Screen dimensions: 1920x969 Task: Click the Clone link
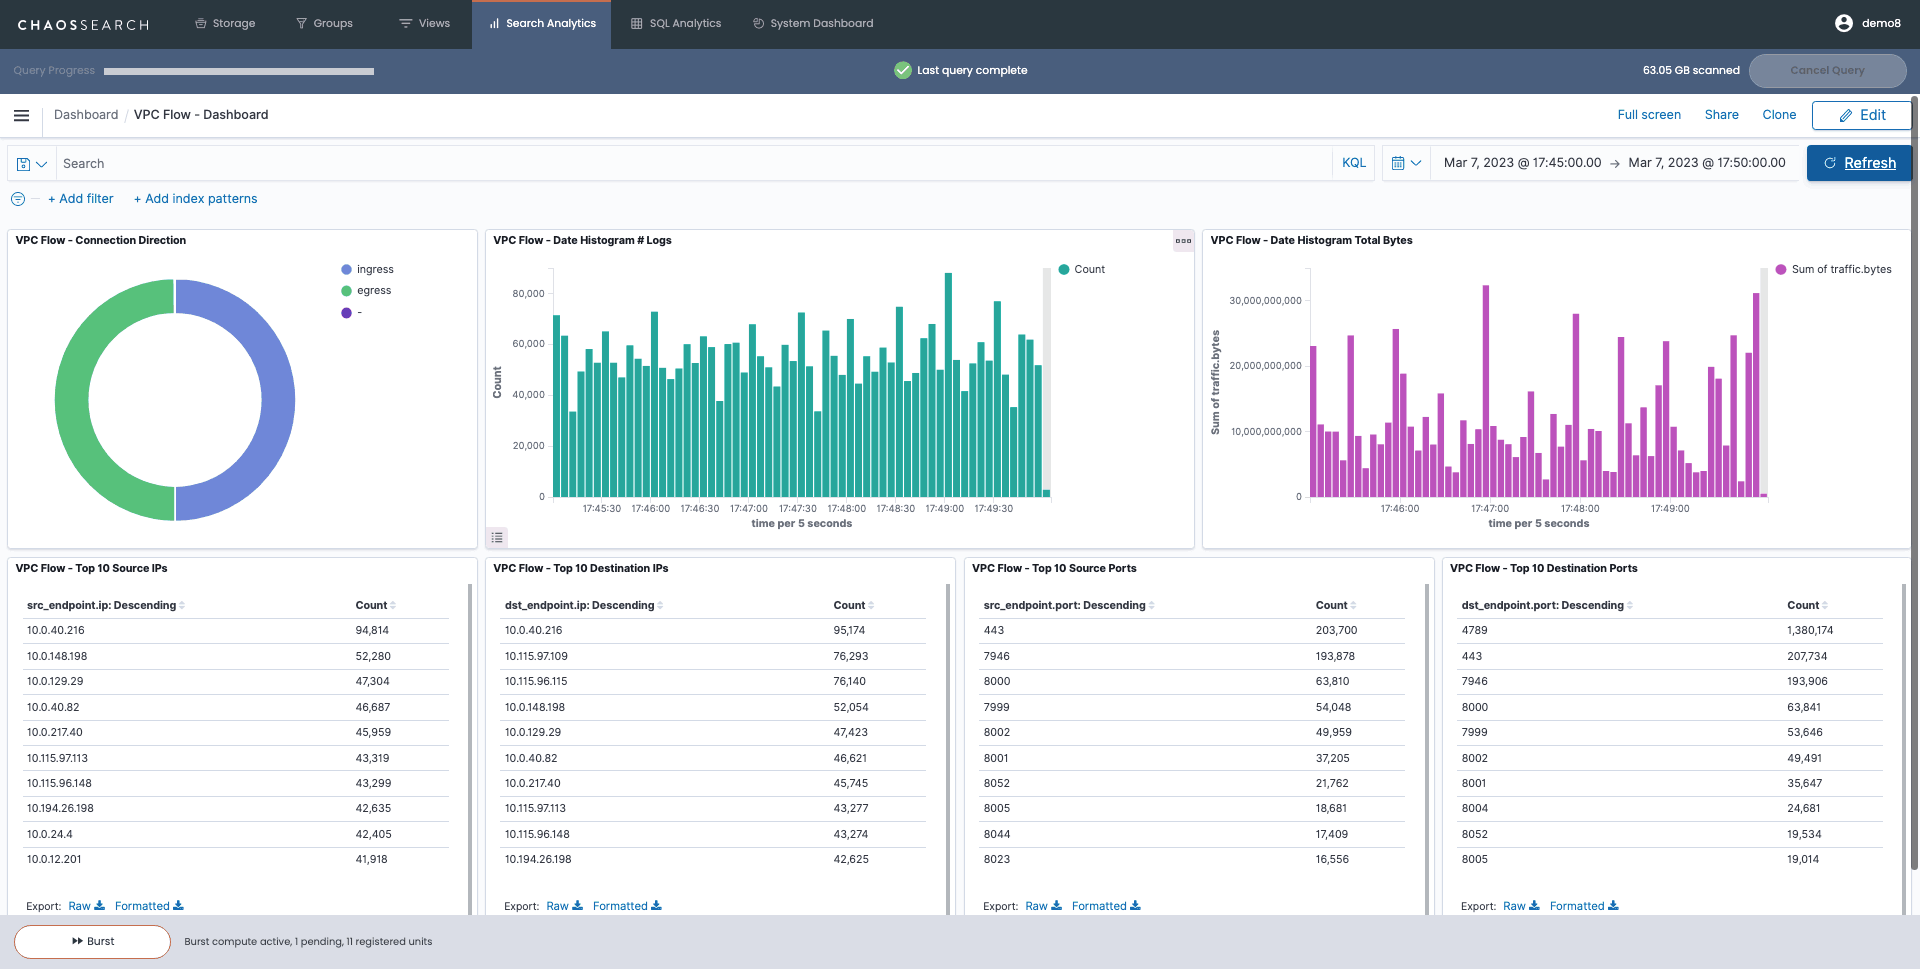tap(1779, 115)
